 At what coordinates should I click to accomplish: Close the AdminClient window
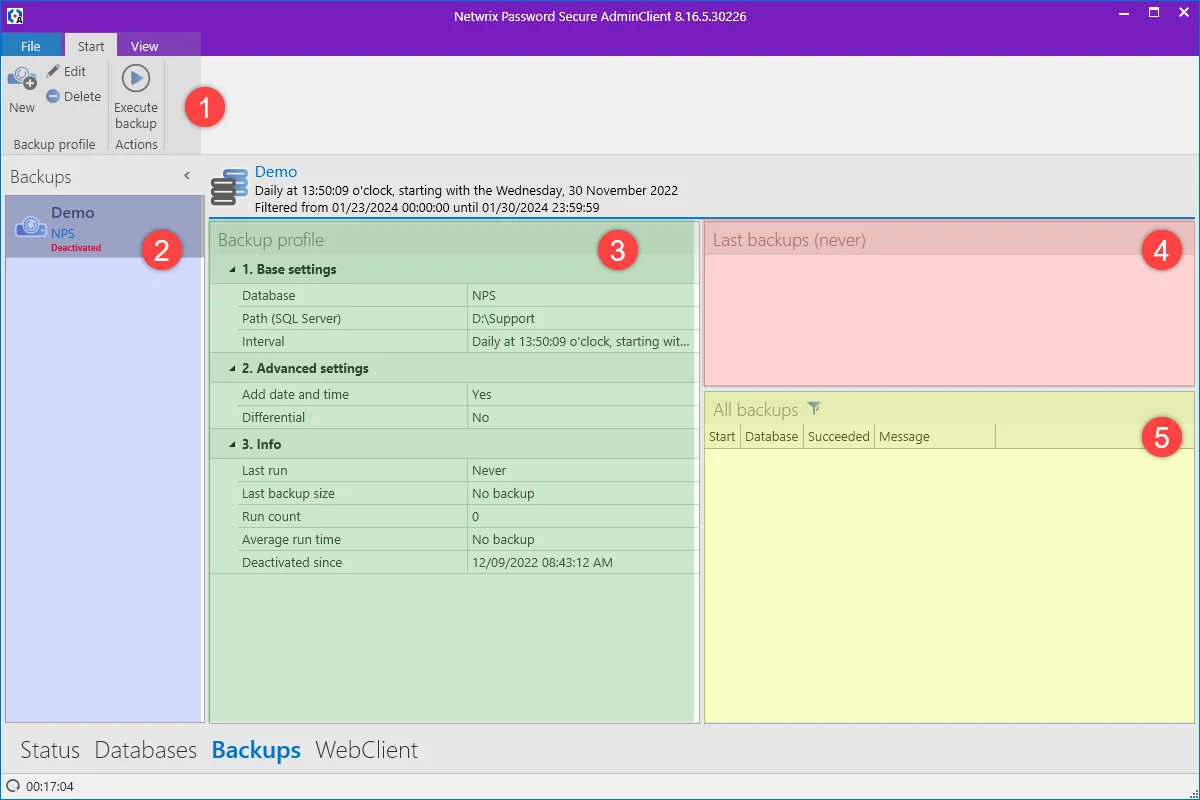[x=1182, y=14]
